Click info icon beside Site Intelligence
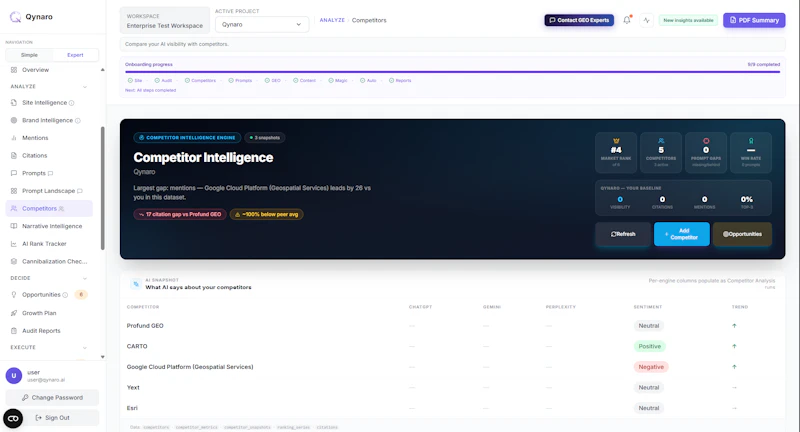The image size is (800, 432). pos(71,103)
